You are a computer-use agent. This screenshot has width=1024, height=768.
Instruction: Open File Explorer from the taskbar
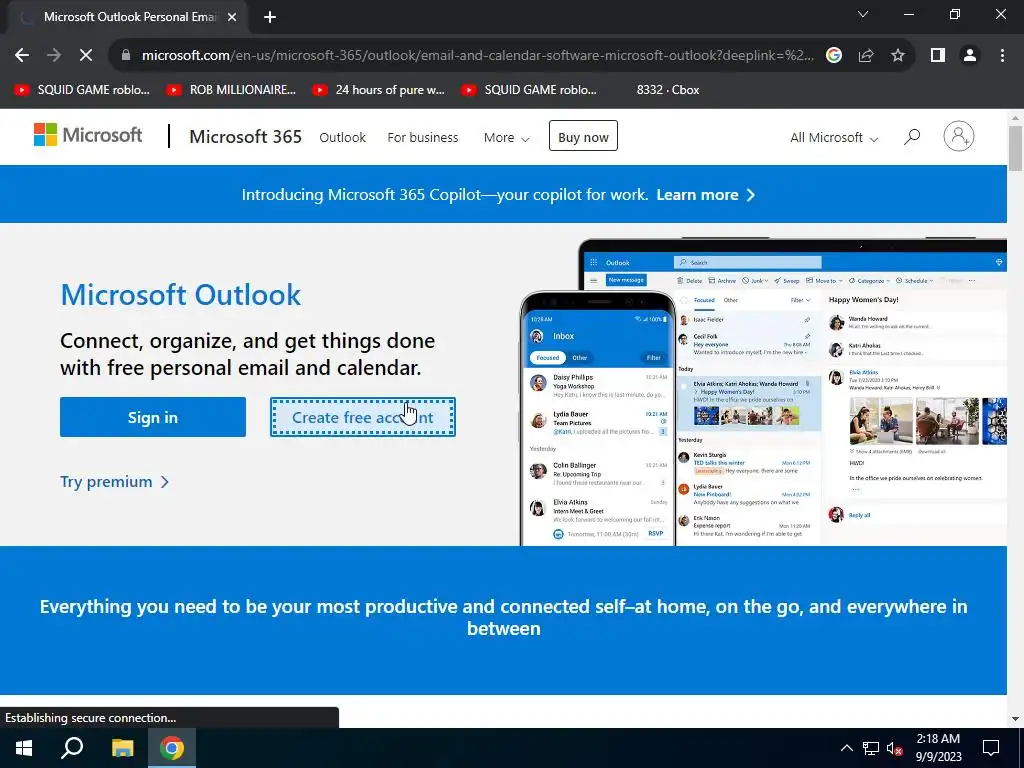(x=122, y=748)
